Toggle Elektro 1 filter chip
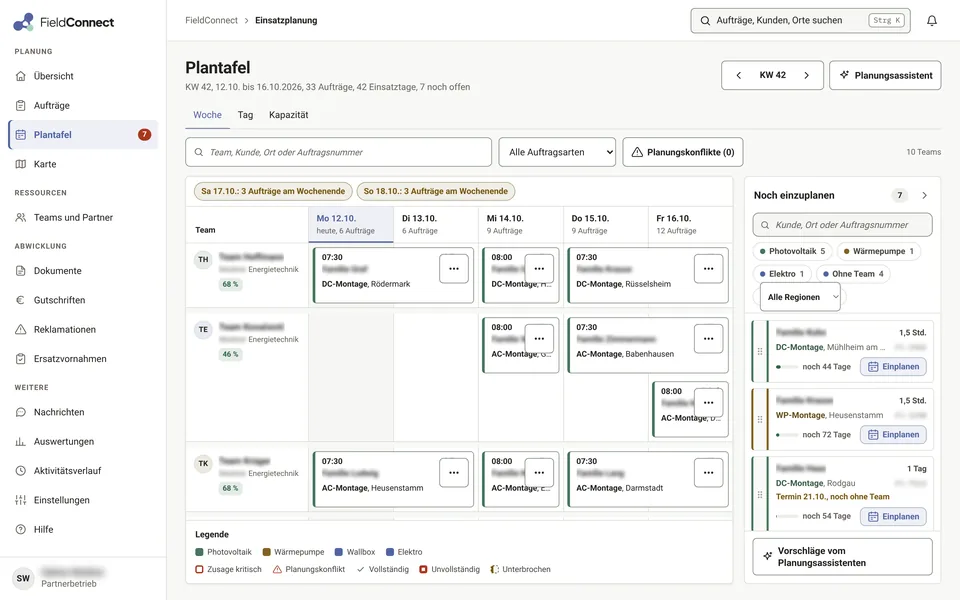Image resolution: width=960 pixels, height=600 pixels. [x=782, y=274]
